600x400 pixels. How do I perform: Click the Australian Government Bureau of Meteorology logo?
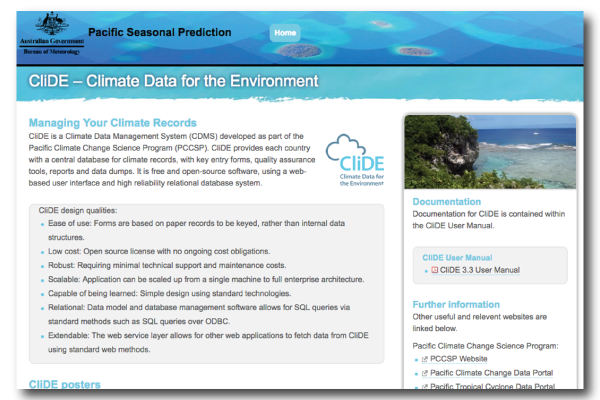(x=52, y=34)
